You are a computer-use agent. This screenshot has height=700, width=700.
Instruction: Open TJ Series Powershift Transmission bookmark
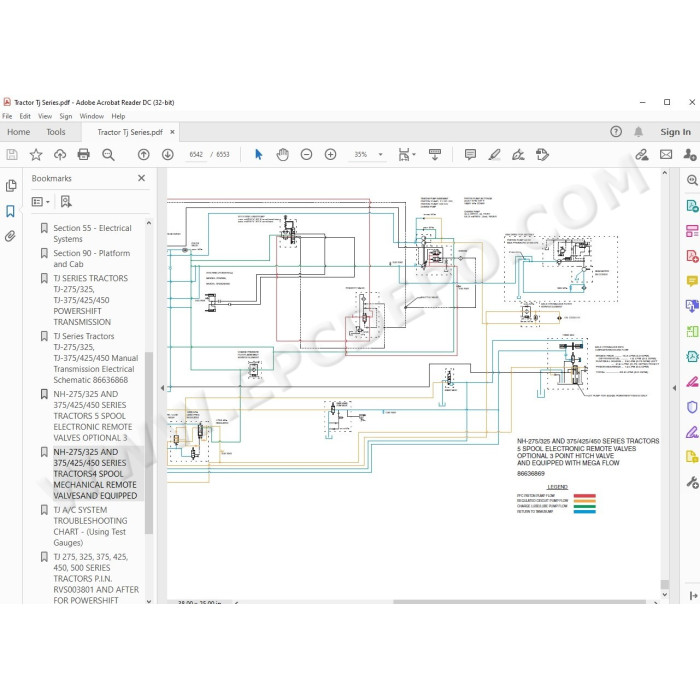pos(91,300)
